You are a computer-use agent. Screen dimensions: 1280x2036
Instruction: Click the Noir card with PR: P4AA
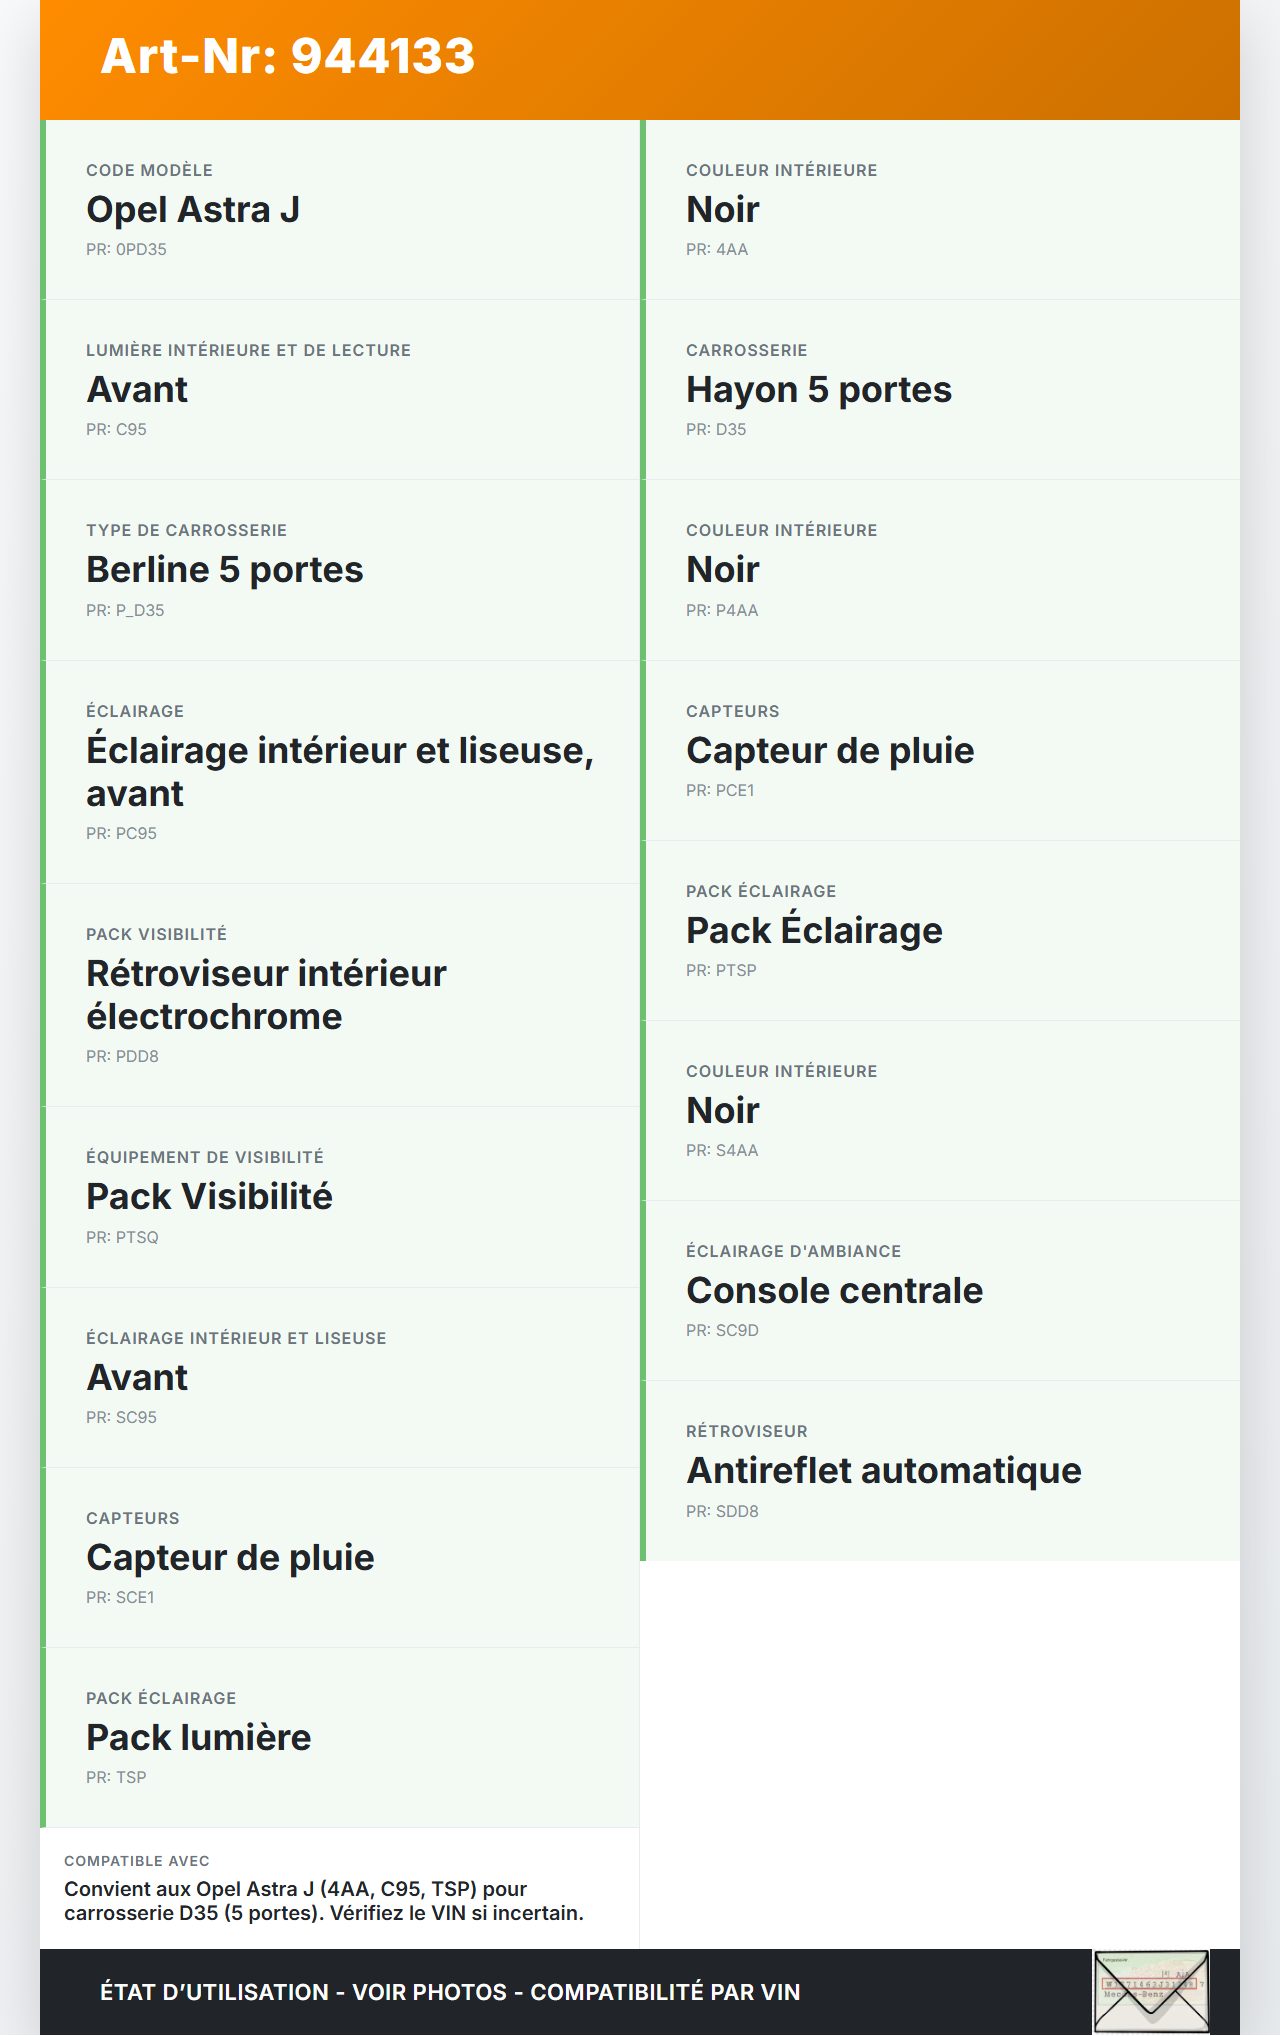[x=940, y=570]
